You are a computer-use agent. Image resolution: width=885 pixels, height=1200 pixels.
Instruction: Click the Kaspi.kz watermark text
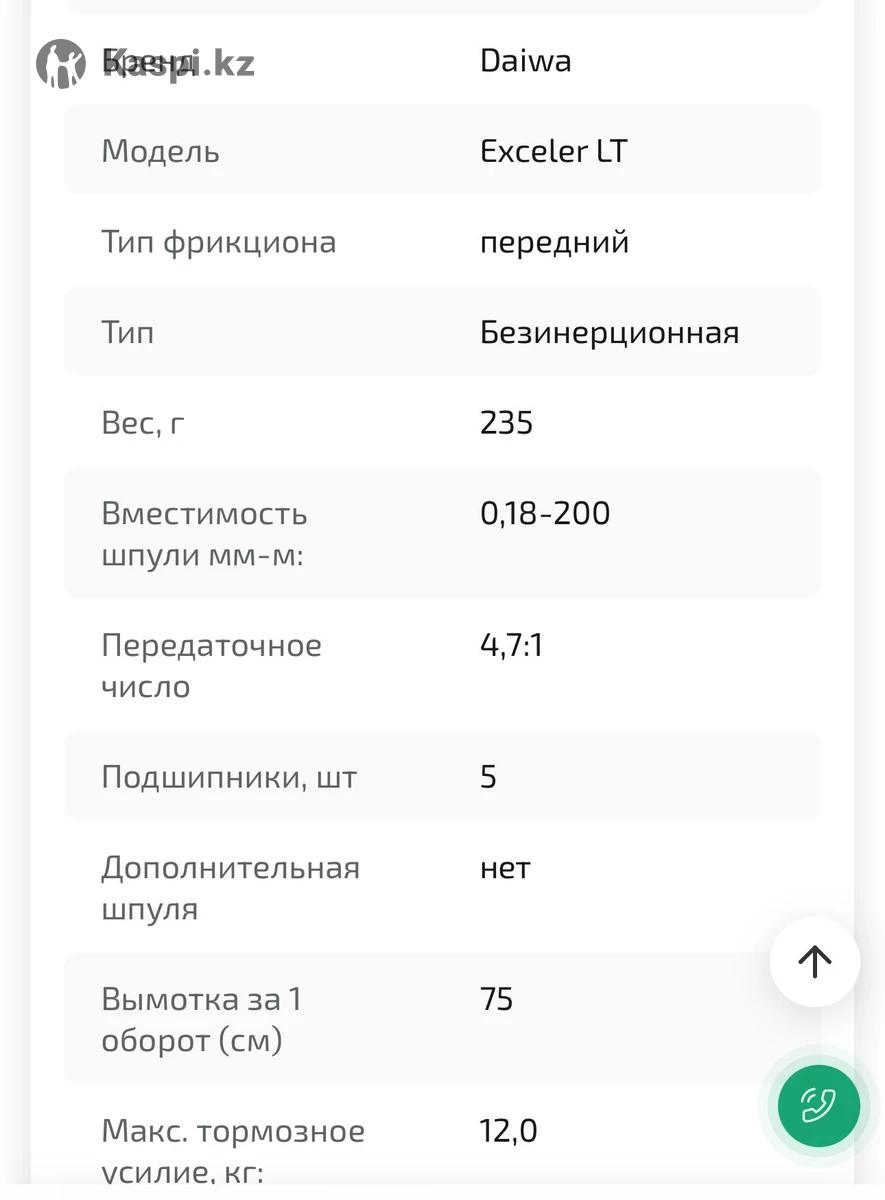point(180,63)
